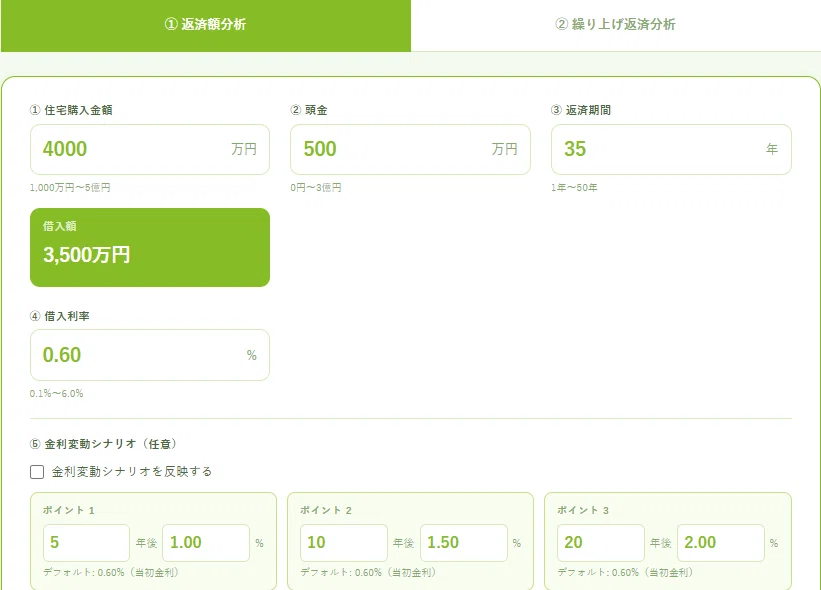
Task: Focus the 頭金 field showing 500
Action: (x=410, y=149)
